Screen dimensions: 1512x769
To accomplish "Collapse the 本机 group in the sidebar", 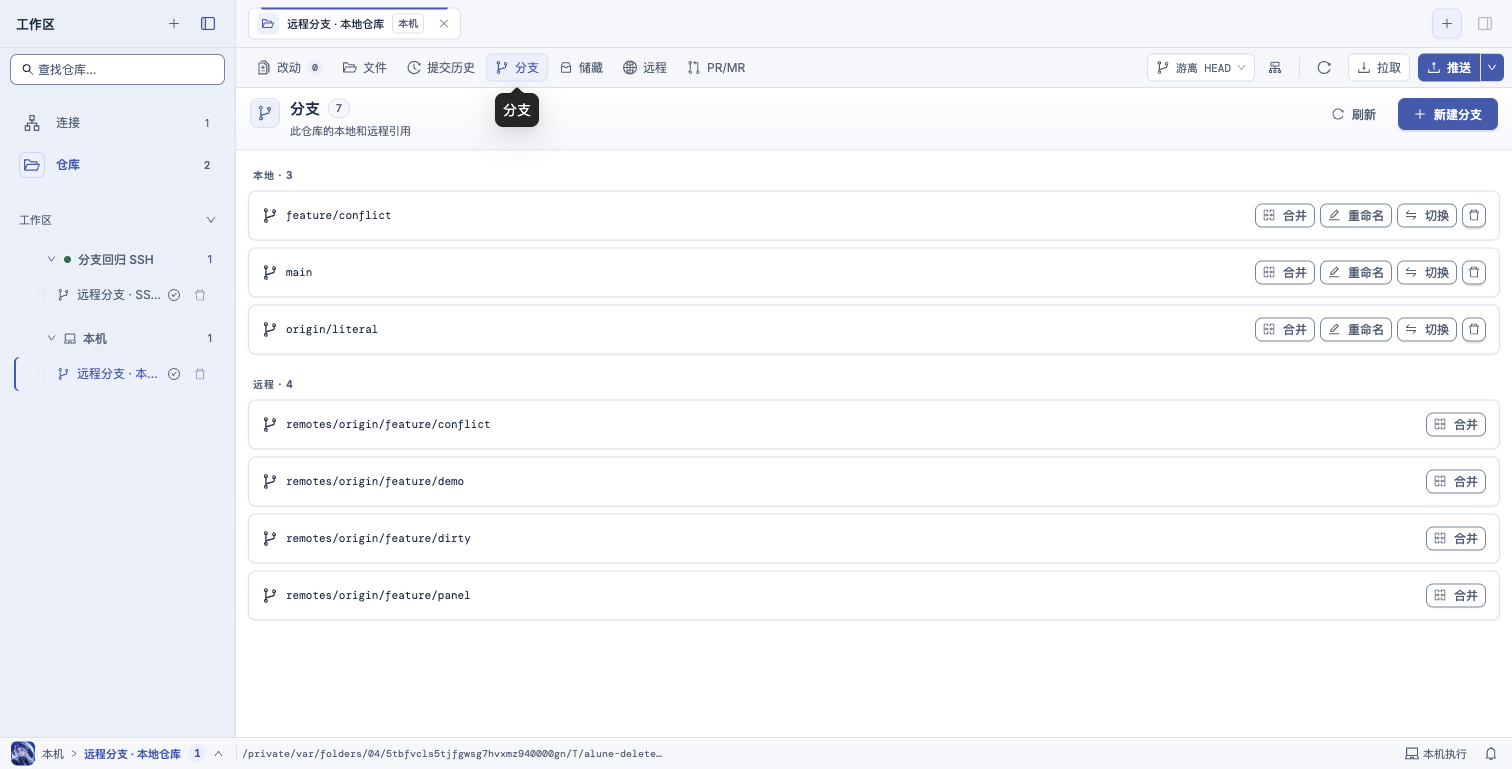I will coord(52,338).
